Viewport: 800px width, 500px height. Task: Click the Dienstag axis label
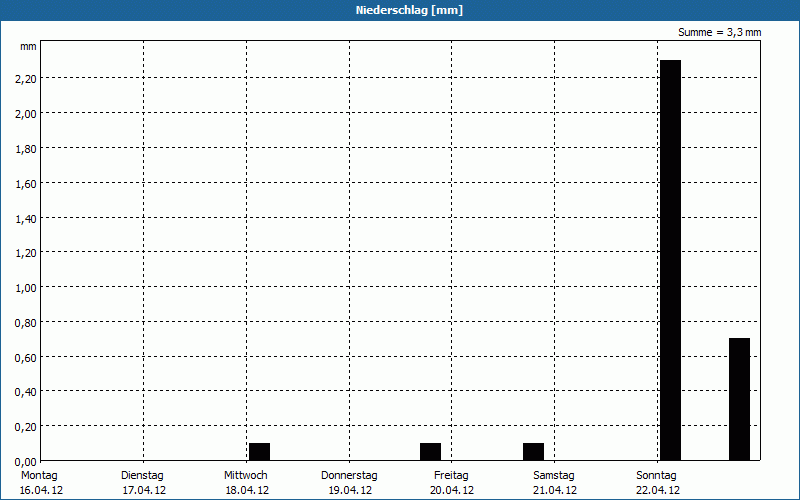(x=142, y=475)
